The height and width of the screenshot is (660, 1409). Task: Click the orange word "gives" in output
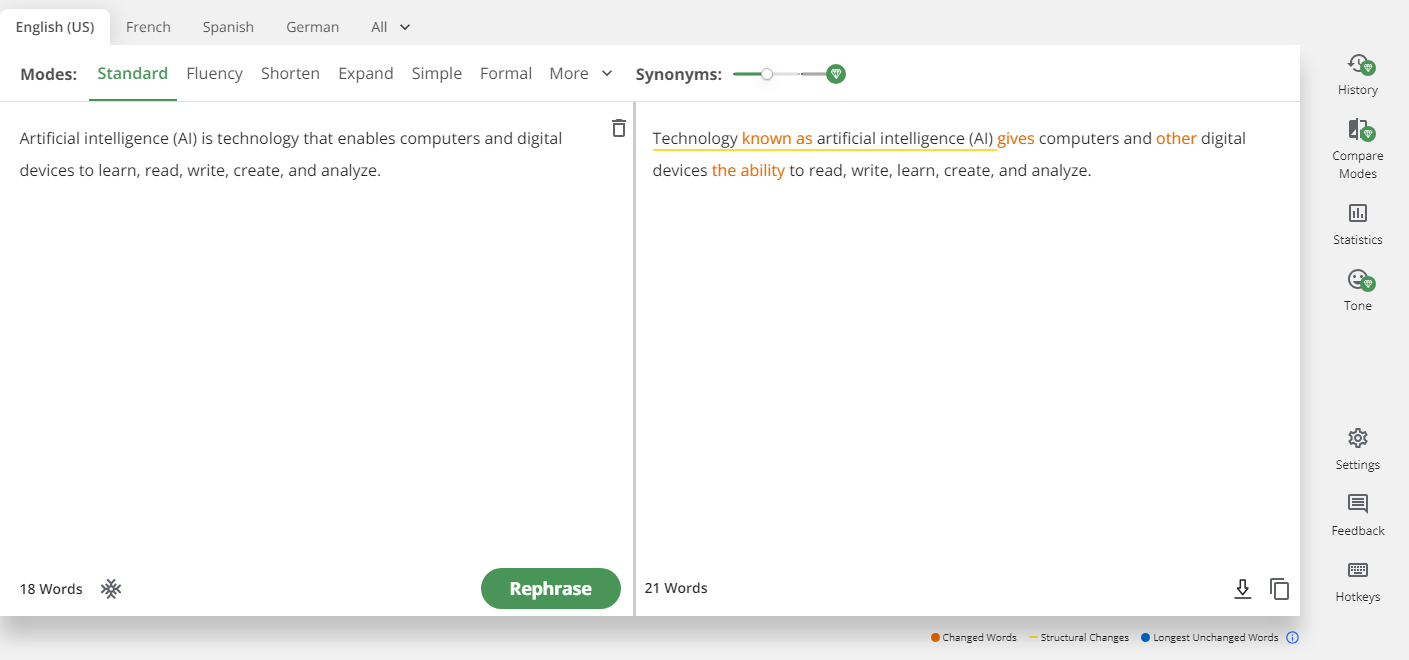pyautogui.click(x=1015, y=139)
